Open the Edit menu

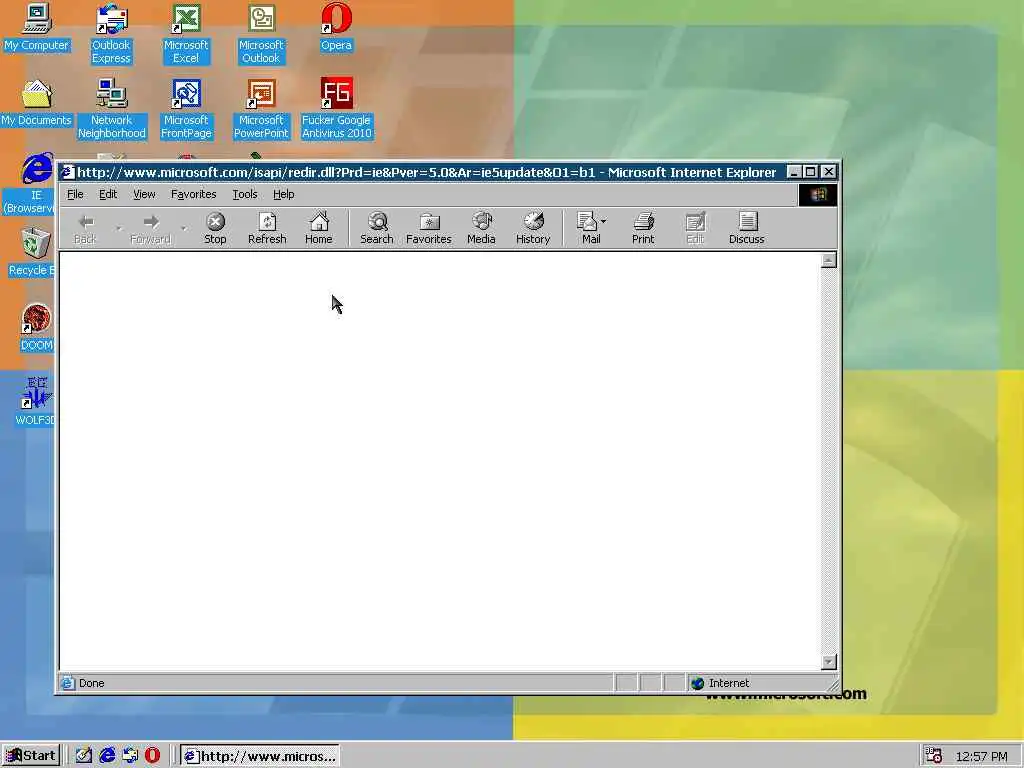108,194
